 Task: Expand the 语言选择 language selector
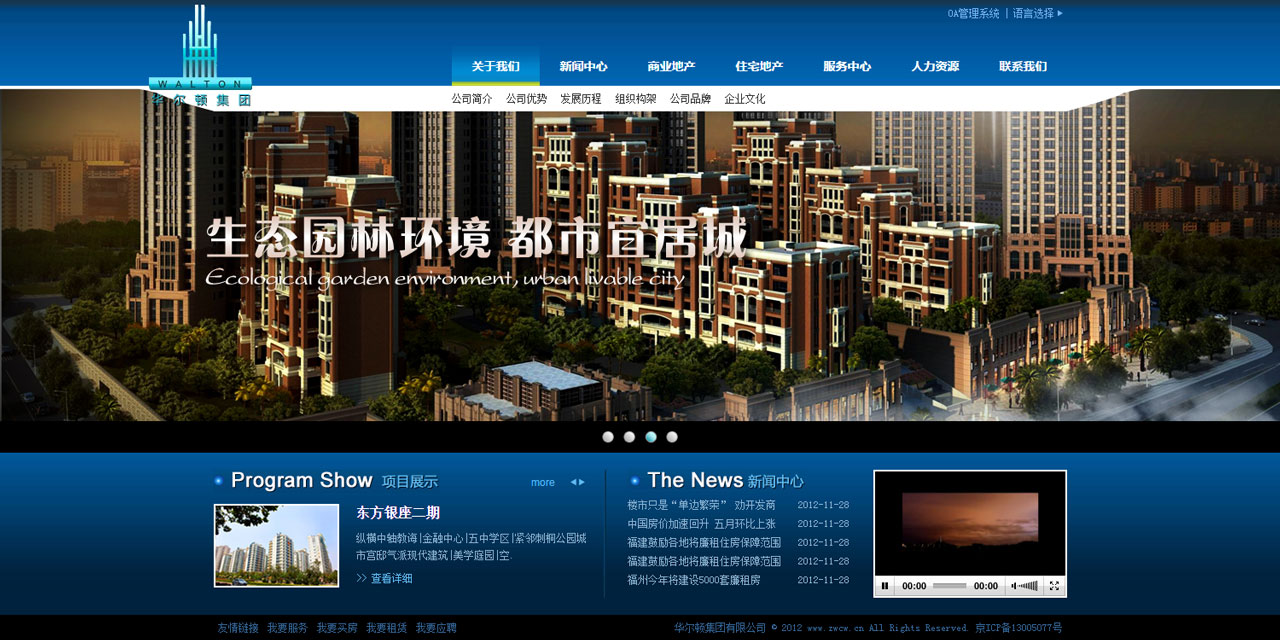tap(1038, 14)
